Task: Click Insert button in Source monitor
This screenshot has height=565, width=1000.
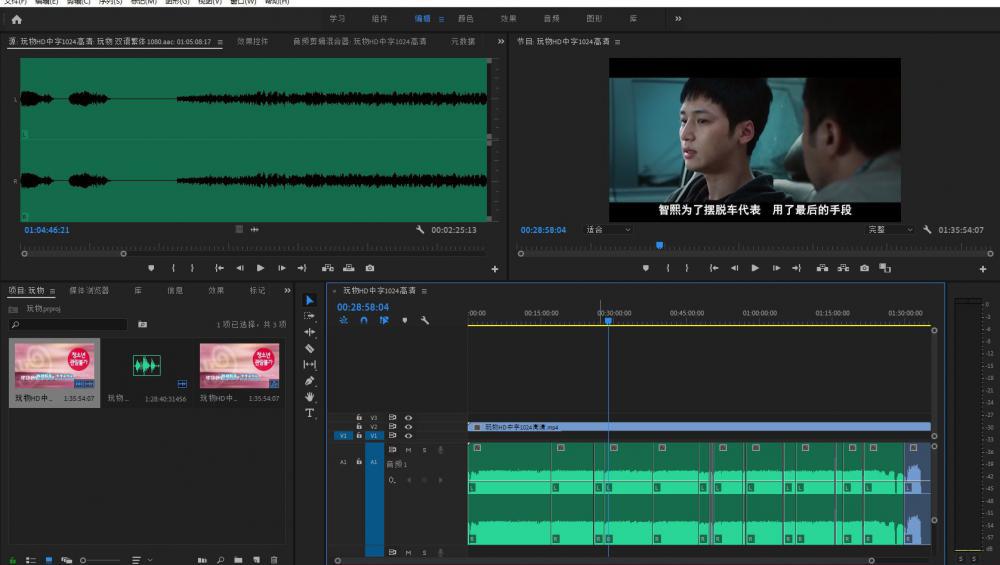Action: (x=328, y=268)
